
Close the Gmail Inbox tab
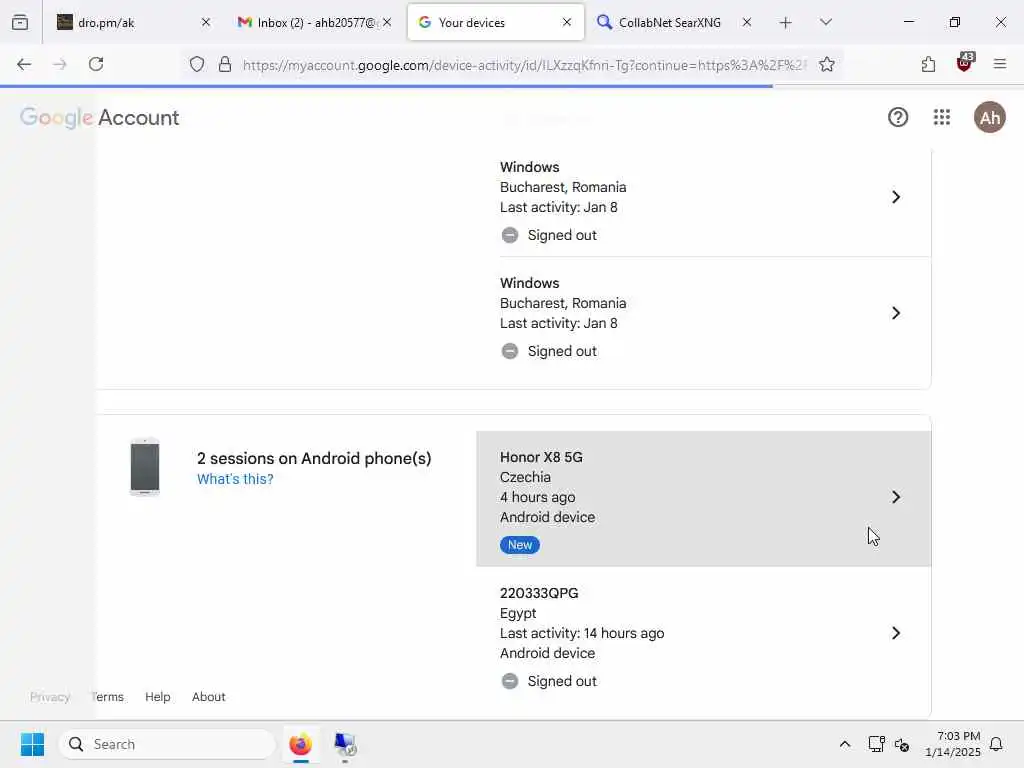(387, 22)
